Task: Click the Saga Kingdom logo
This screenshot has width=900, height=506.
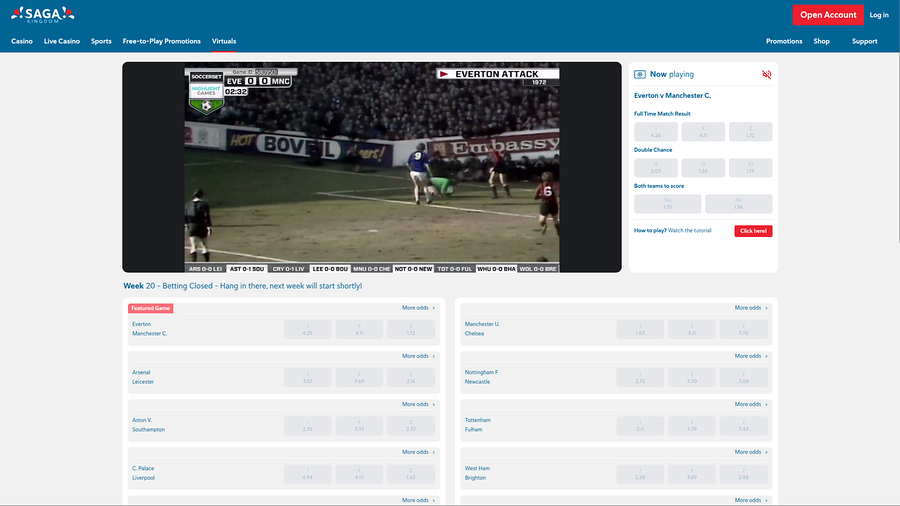Action: tap(42, 14)
